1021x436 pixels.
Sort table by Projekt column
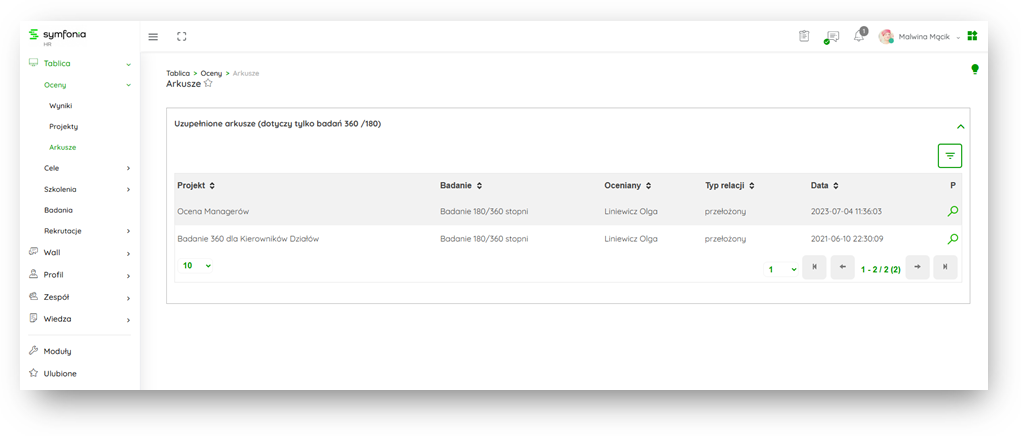pyautogui.click(x=196, y=185)
